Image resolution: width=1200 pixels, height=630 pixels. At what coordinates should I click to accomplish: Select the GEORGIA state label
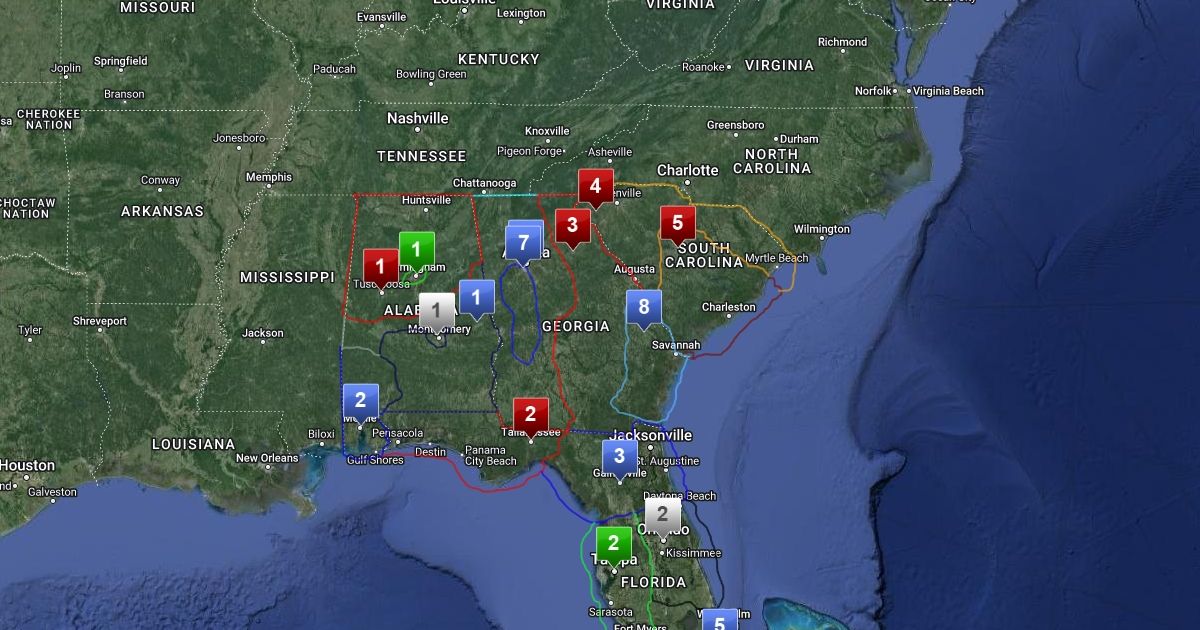[x=576, y=326]
